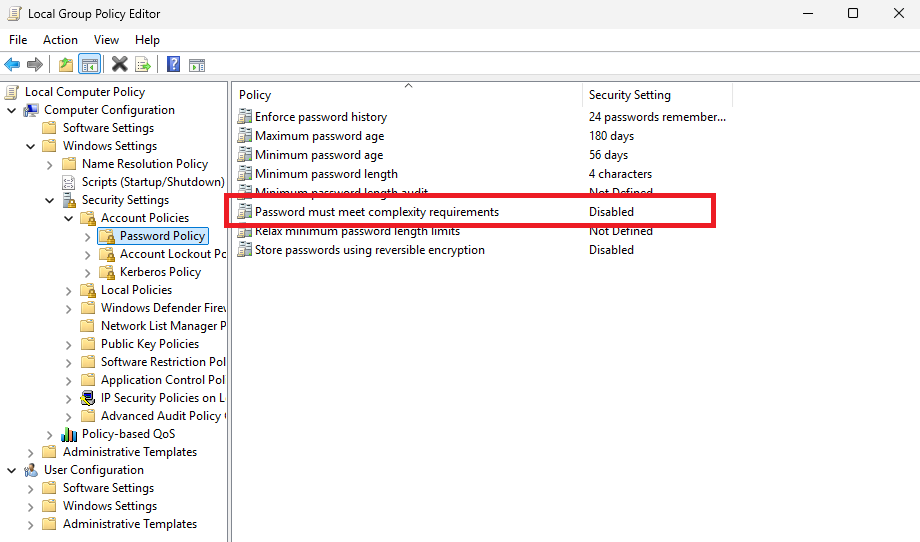Click the Minimum password age policy icon

245,155
